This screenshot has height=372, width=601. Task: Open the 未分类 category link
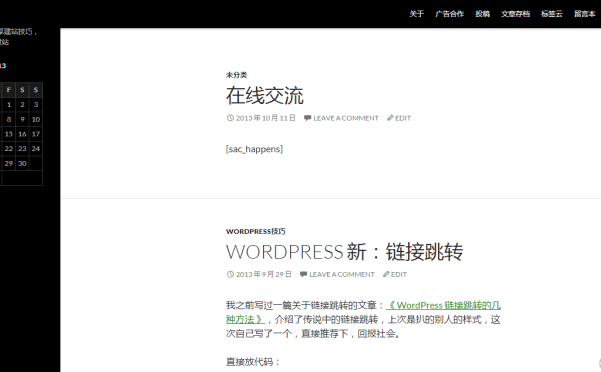tap(236, 75)
